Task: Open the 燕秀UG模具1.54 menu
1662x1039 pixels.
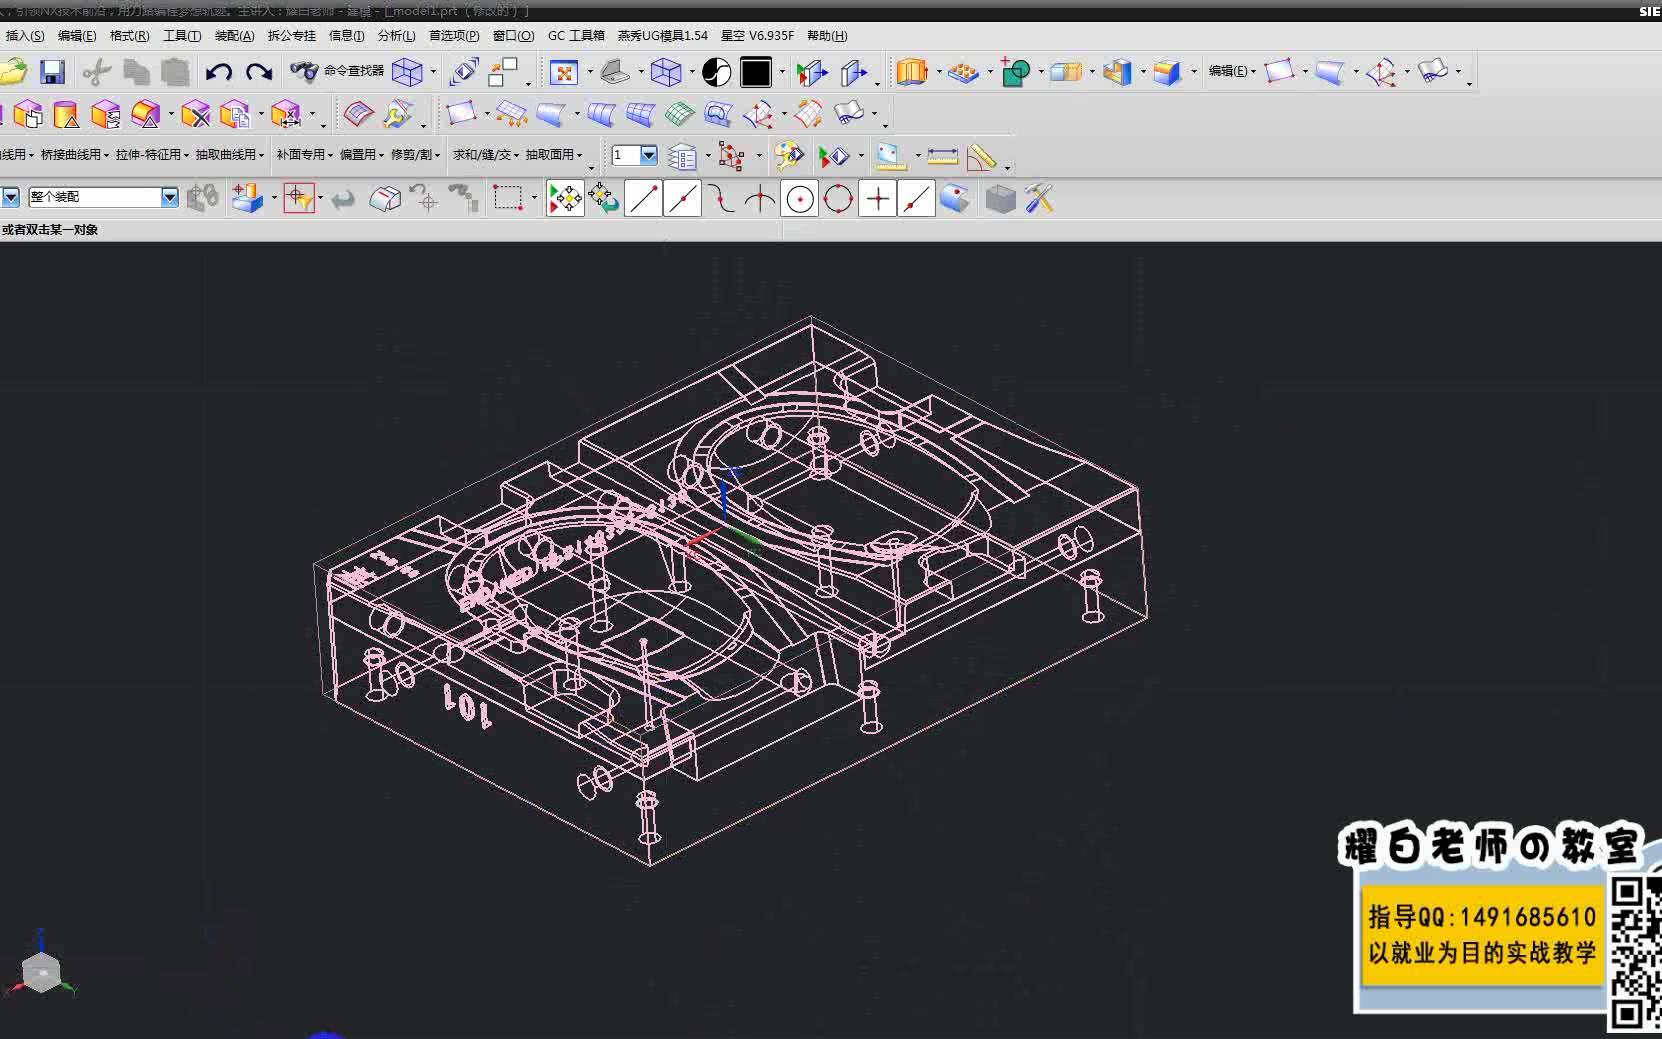Action: point(662,36)
